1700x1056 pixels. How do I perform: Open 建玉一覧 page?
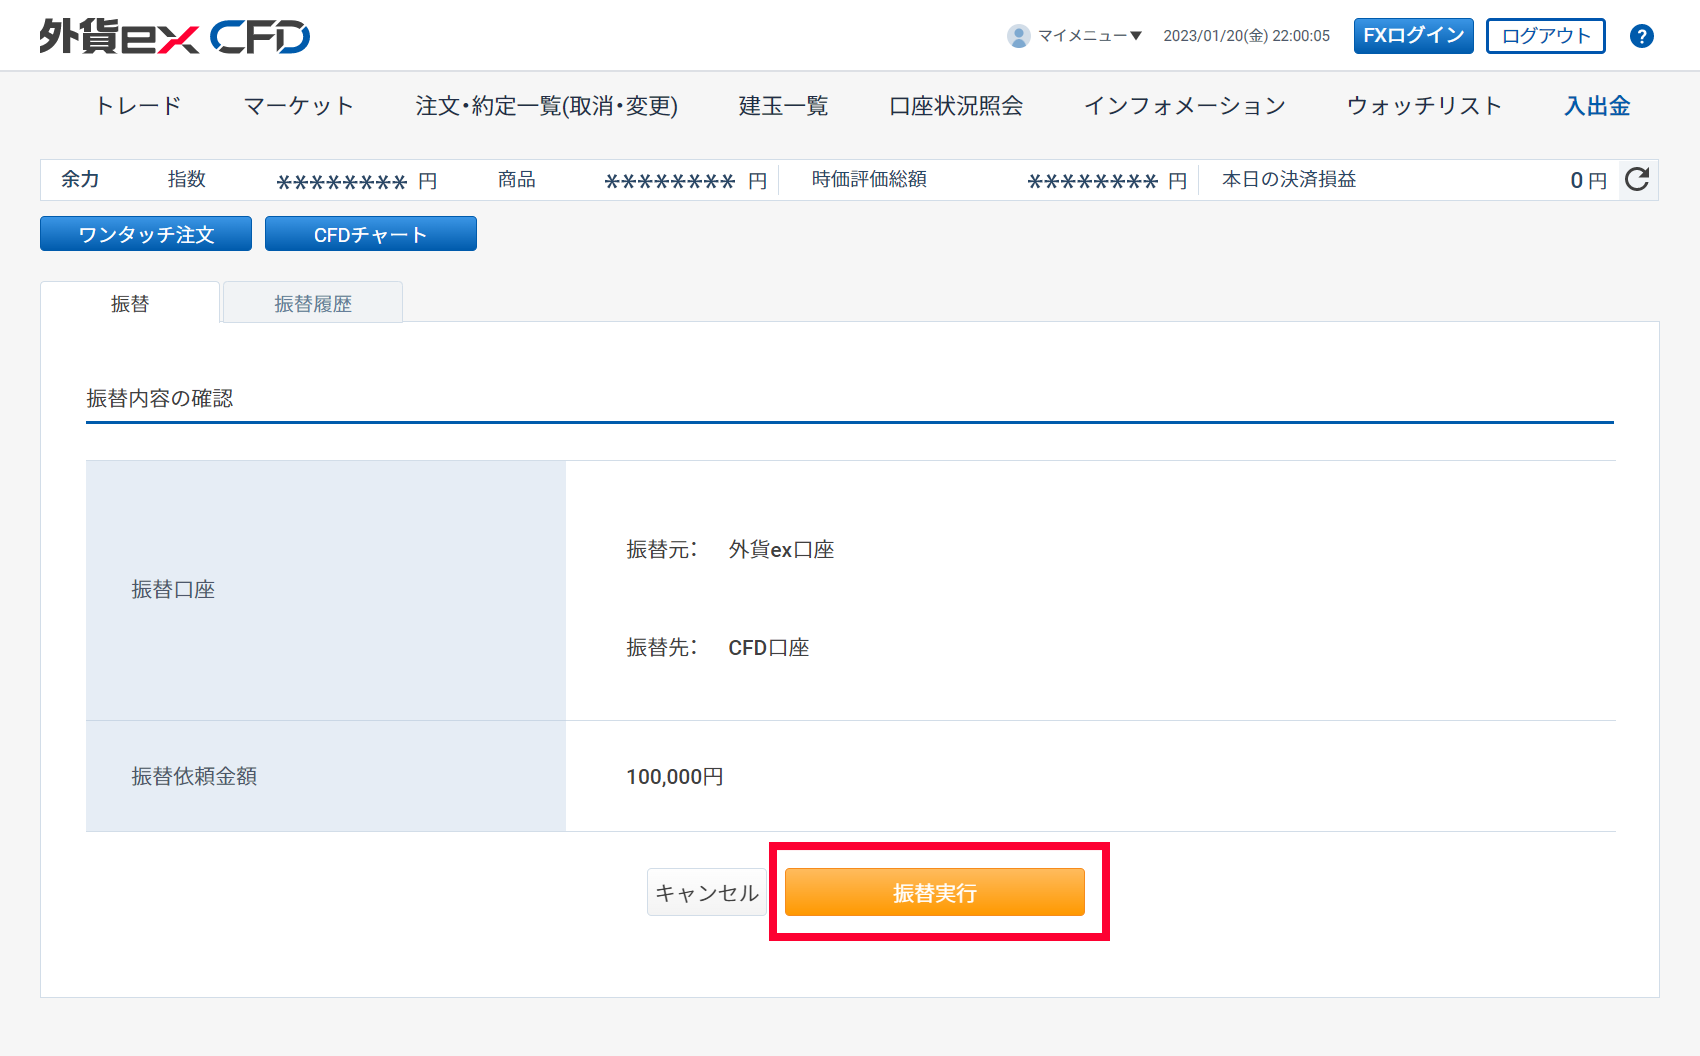click(783, 106)
